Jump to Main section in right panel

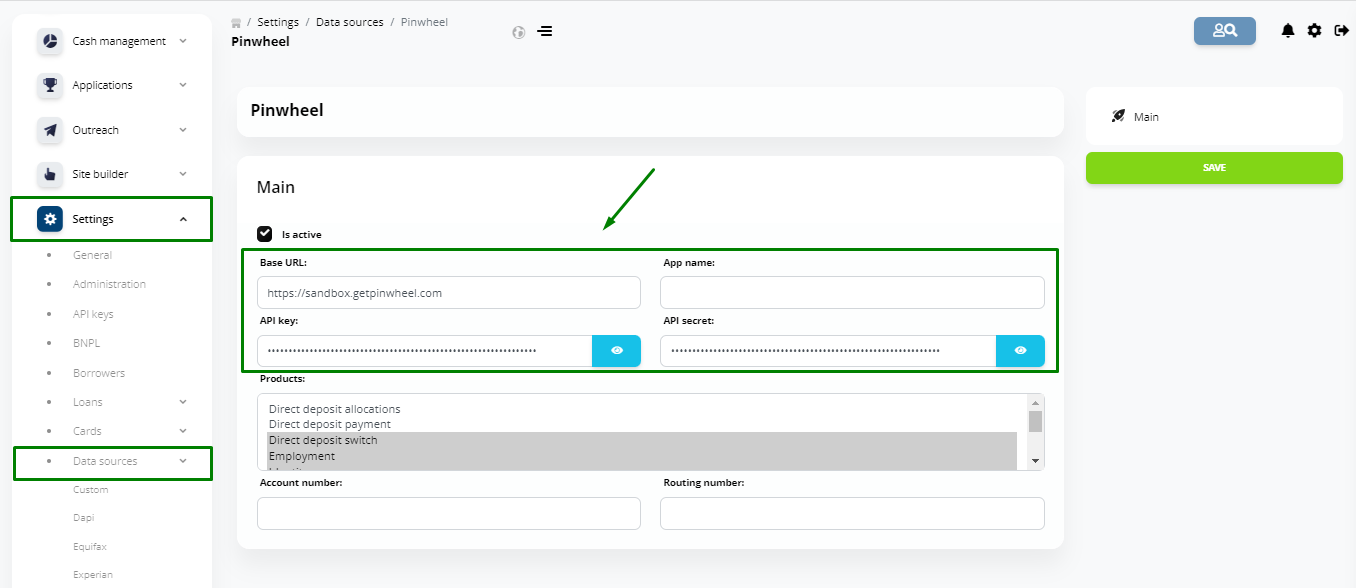point(1146,117)
